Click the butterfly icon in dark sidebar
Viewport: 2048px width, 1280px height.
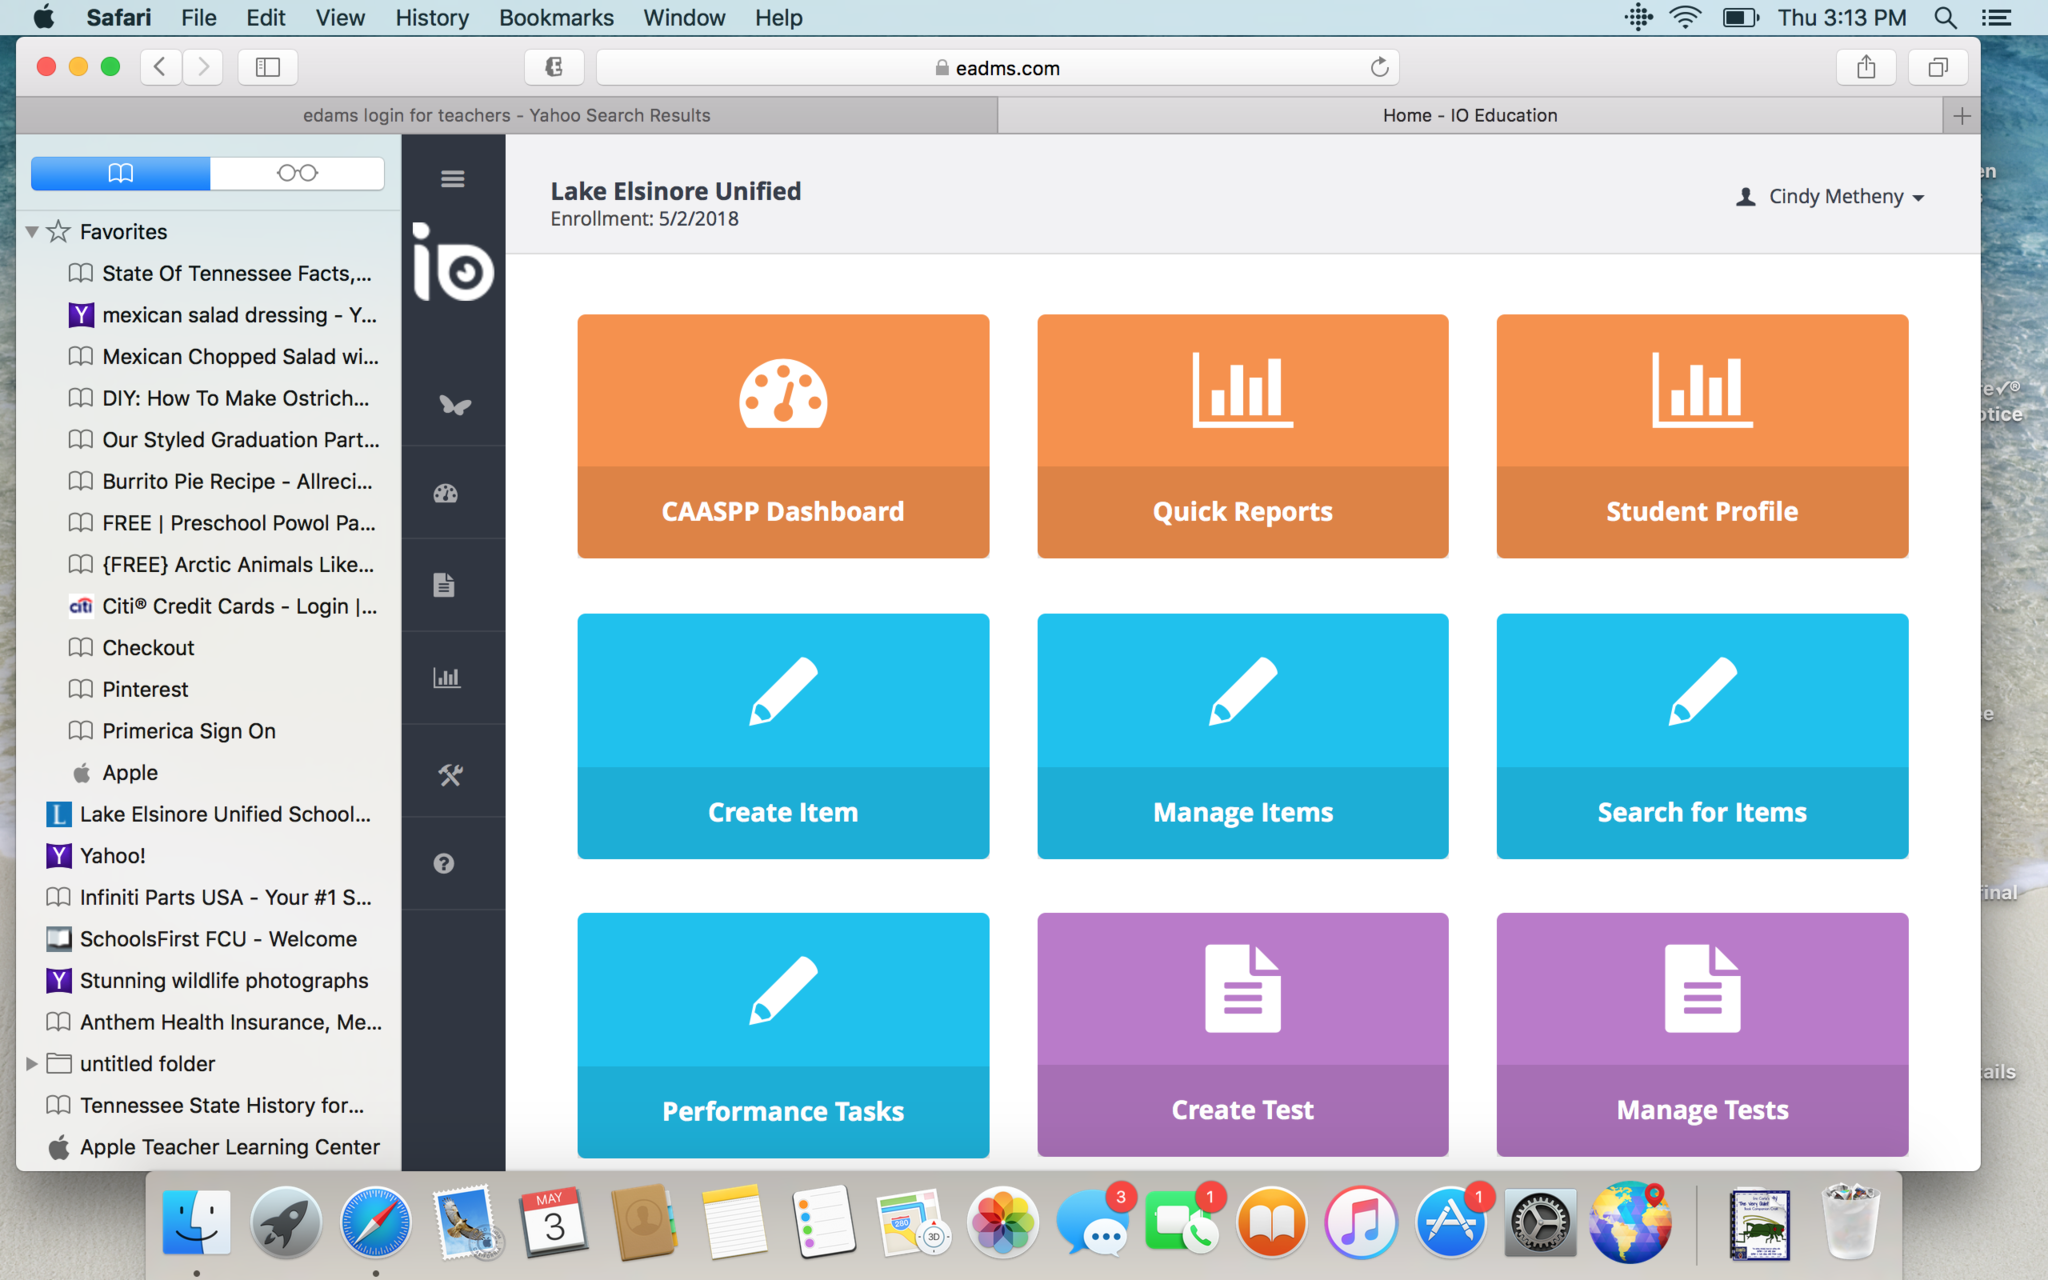pyautogui.click(x=454, y=405)
